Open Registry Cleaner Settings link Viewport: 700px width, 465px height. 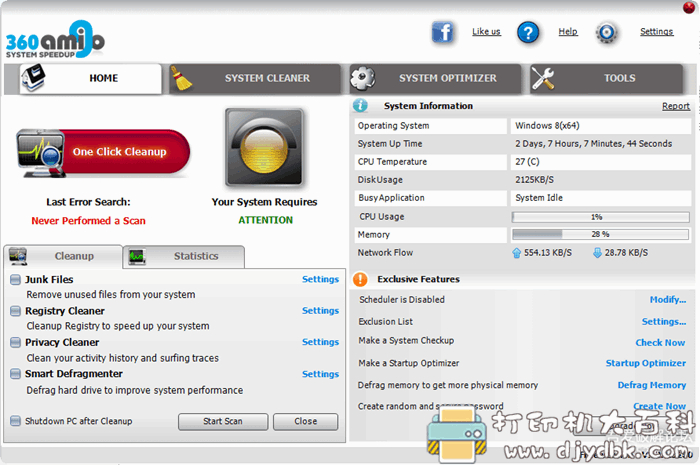[x=320, y=311]
